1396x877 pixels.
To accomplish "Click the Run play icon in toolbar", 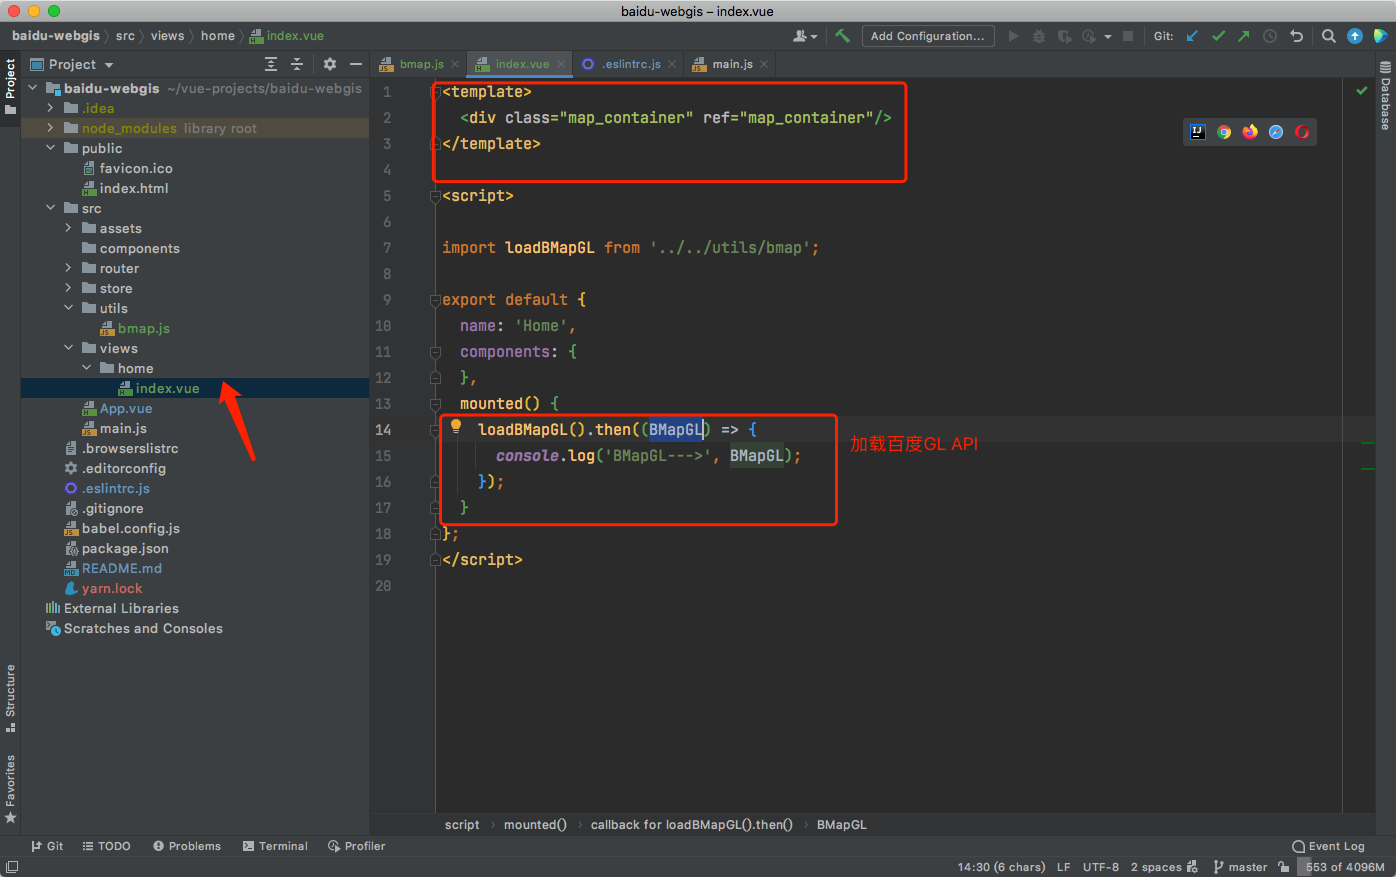I will pyautogui.click(x=1013, y=36).
